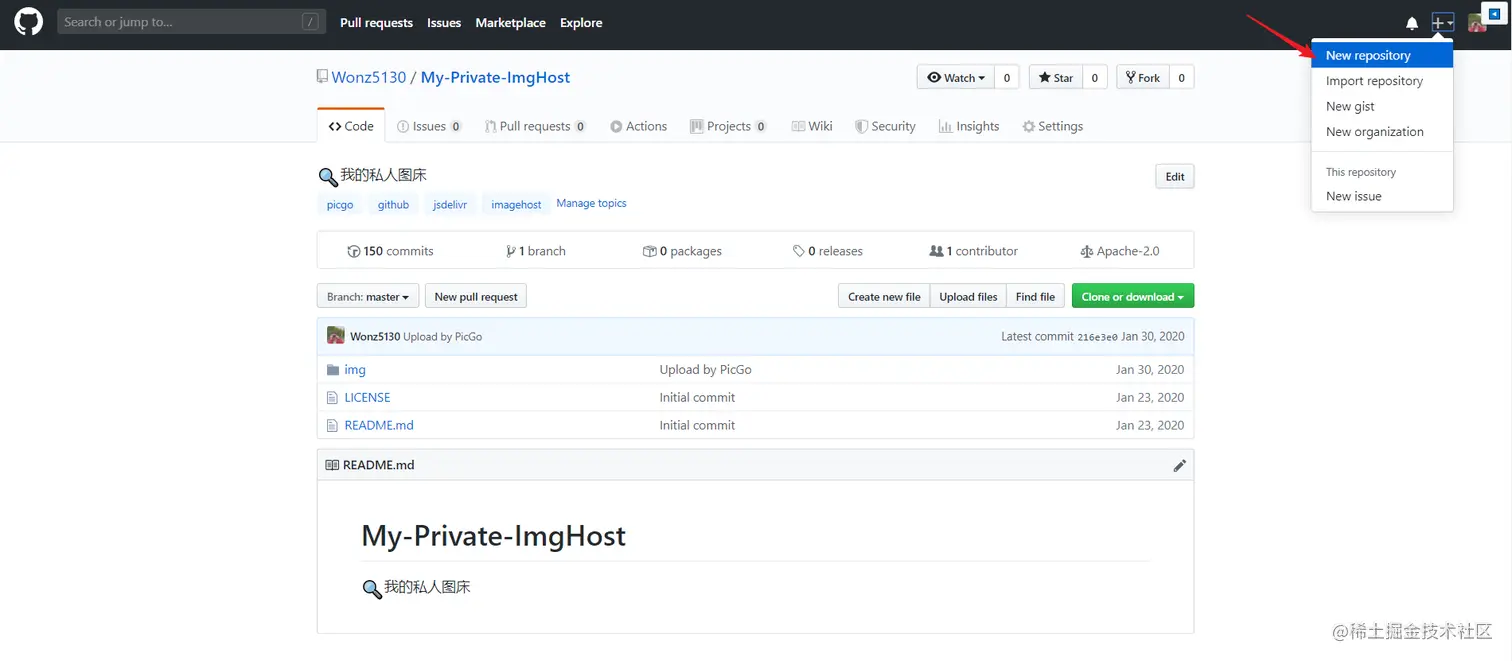Open the My-Private-ImgHost repository link
Screen dimensions: 1512x661
[x=495, y=77]
